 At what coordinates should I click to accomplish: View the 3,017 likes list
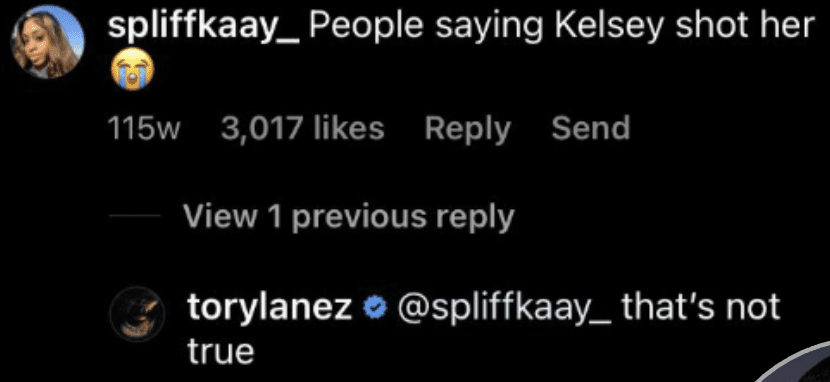(x=303, y=129)
